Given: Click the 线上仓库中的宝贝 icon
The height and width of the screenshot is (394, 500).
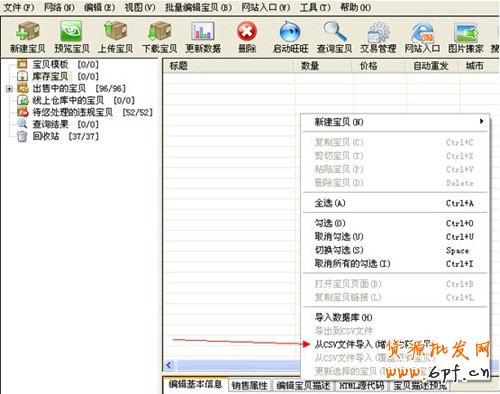Looking at the screenshot, I should click(23, 100).
